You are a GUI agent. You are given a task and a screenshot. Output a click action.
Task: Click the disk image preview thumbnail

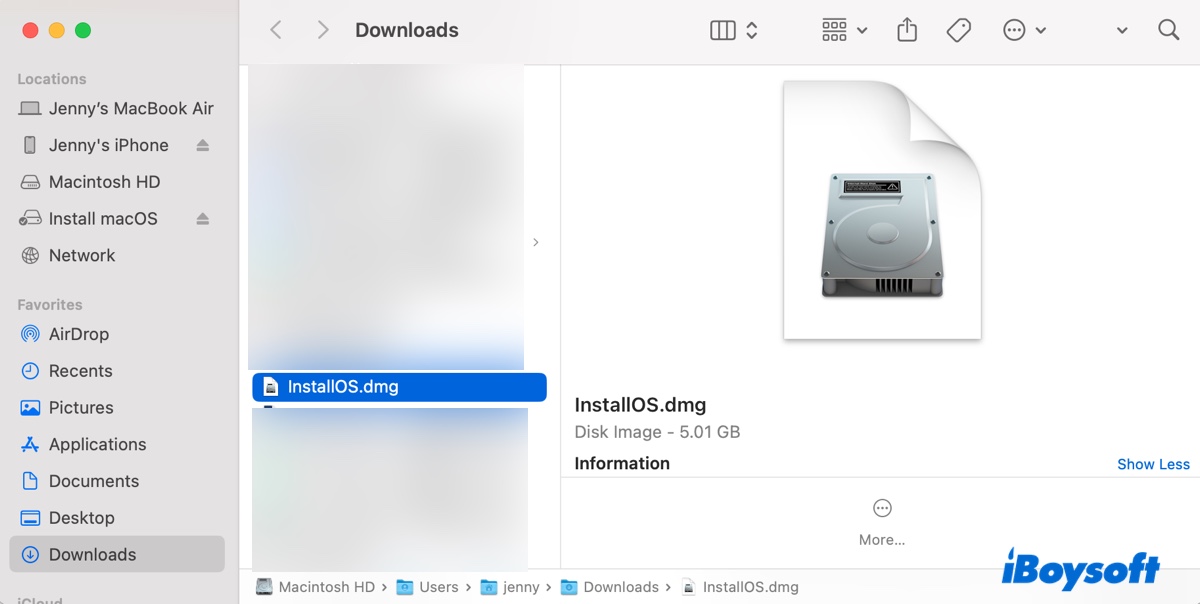click(x=881, y=212)
